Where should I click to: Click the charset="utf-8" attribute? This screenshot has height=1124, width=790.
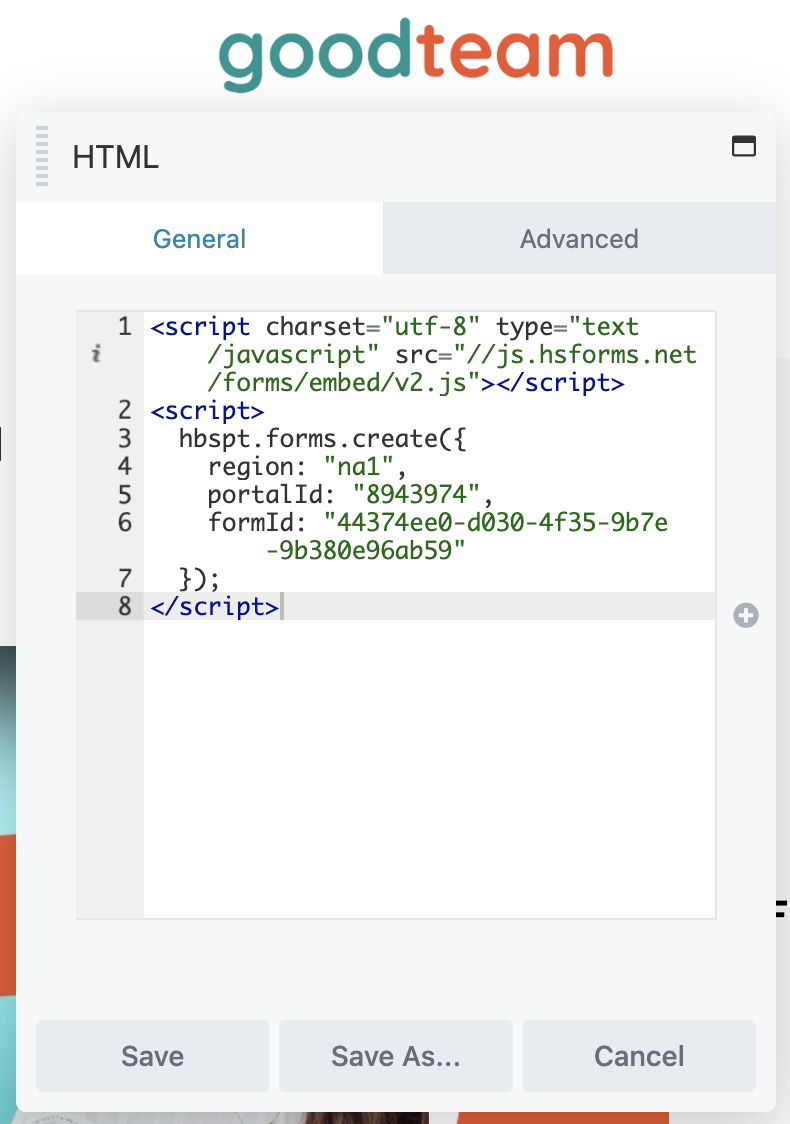click(x=373, y=327)
